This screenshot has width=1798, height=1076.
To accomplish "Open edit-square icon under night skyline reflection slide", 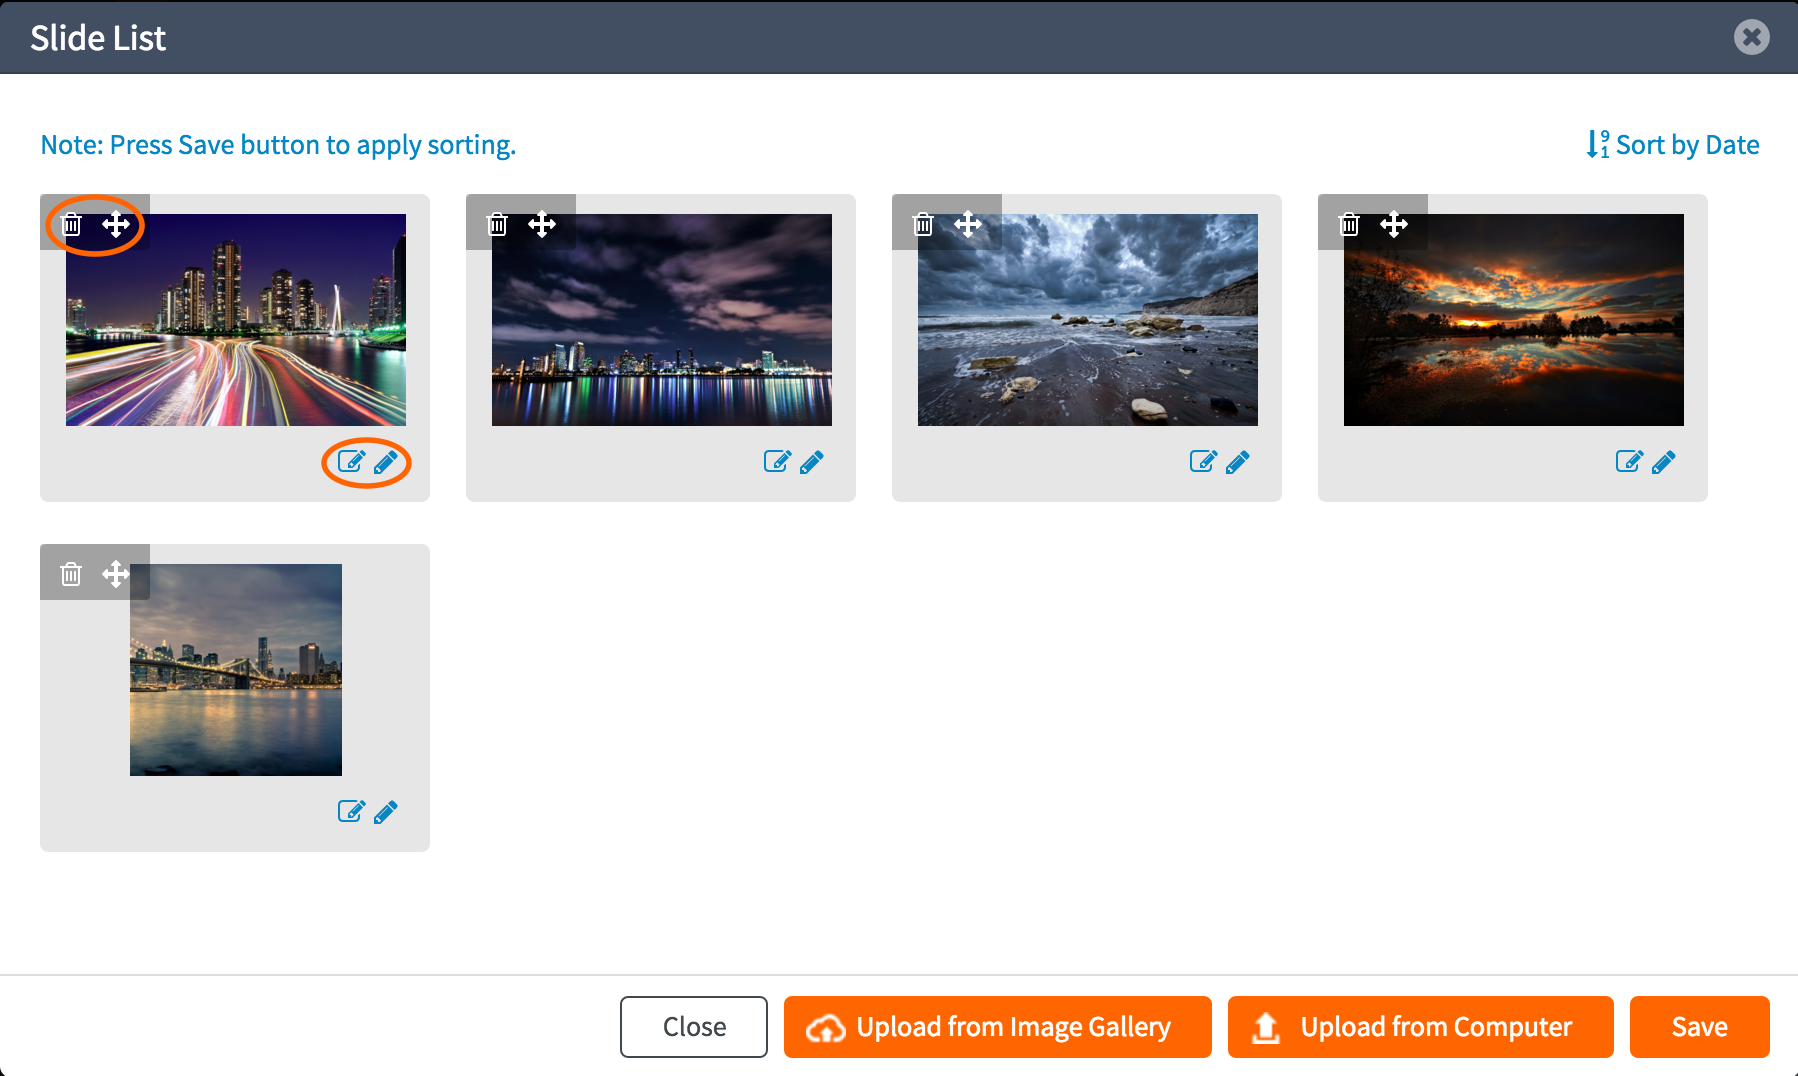I will coord(777,461).
